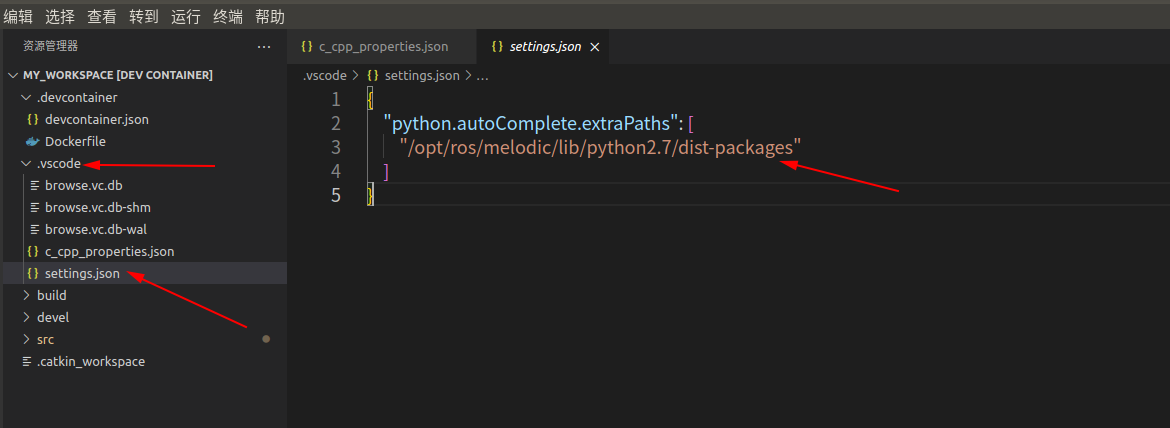Image resolution: width=1170 pixels, height=428 pixels.
Task: Collapse the .vscode folder chevron
Action: [27, 163]
